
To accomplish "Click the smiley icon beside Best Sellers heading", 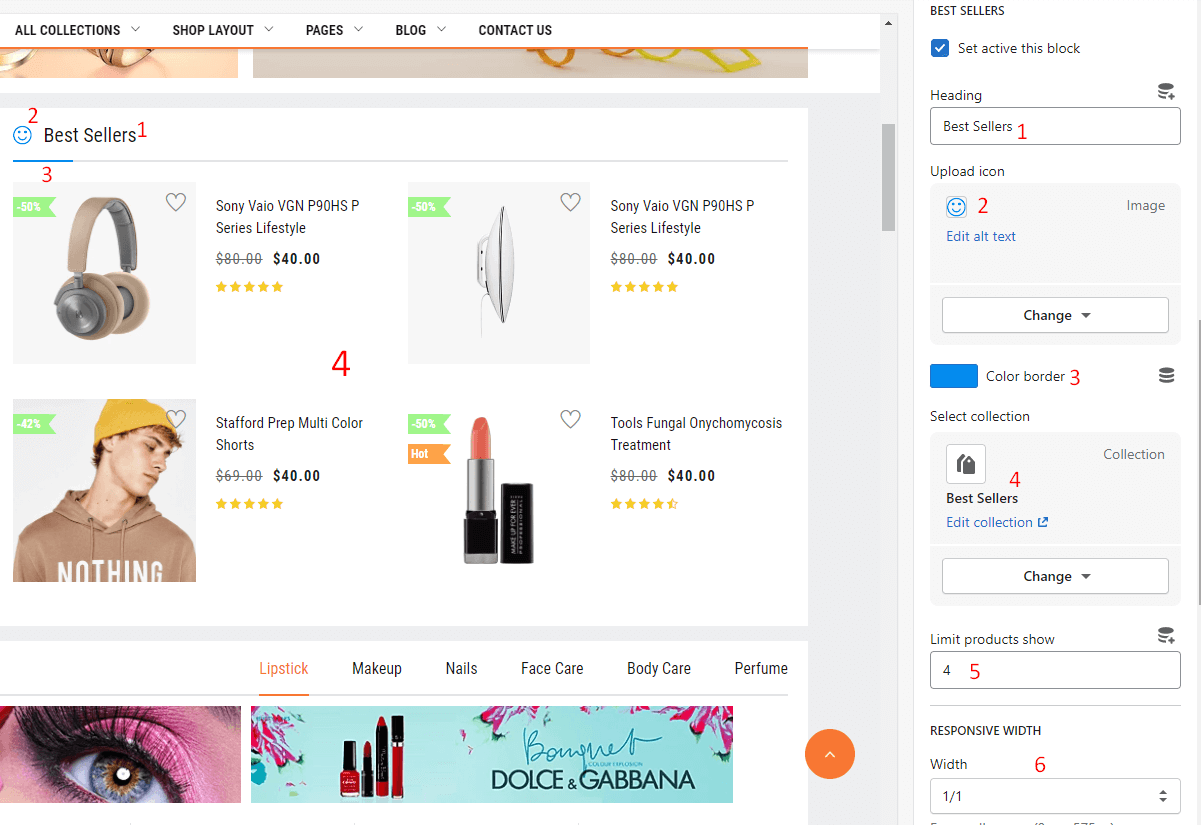I will pyautogui.click(x=22, y=135).
